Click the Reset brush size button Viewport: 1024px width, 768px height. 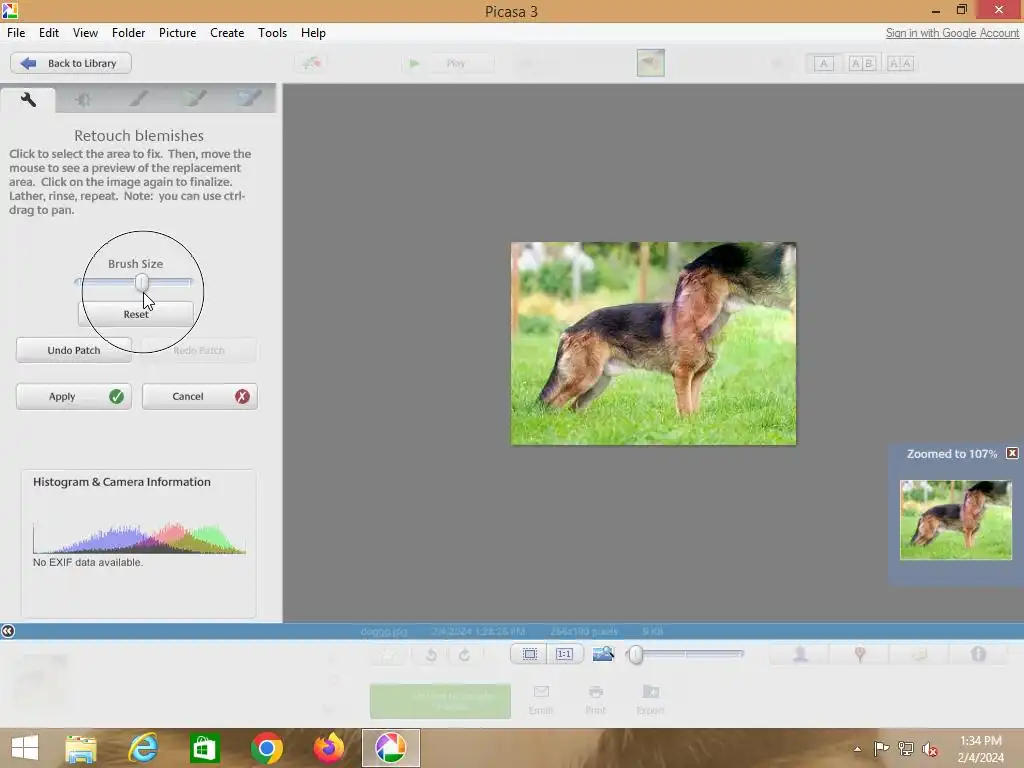[x=136, y=314]
